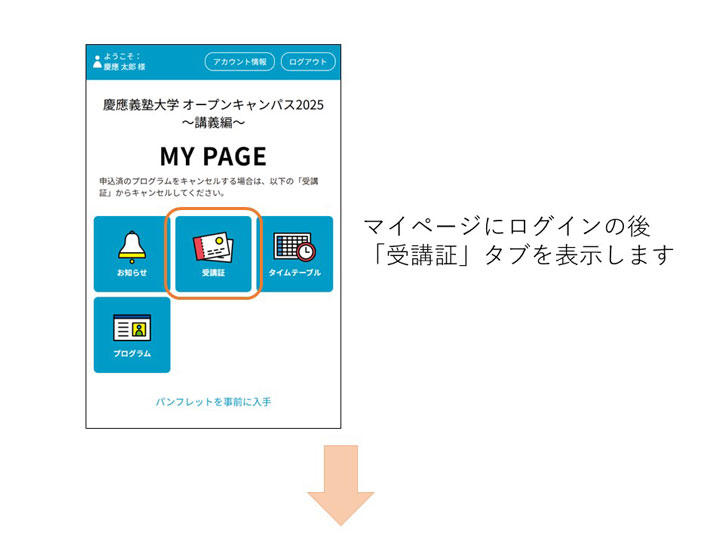Follow the パンフレットを事前に入手 link
This screenshot has height=543, width=724.
point(213,402)
